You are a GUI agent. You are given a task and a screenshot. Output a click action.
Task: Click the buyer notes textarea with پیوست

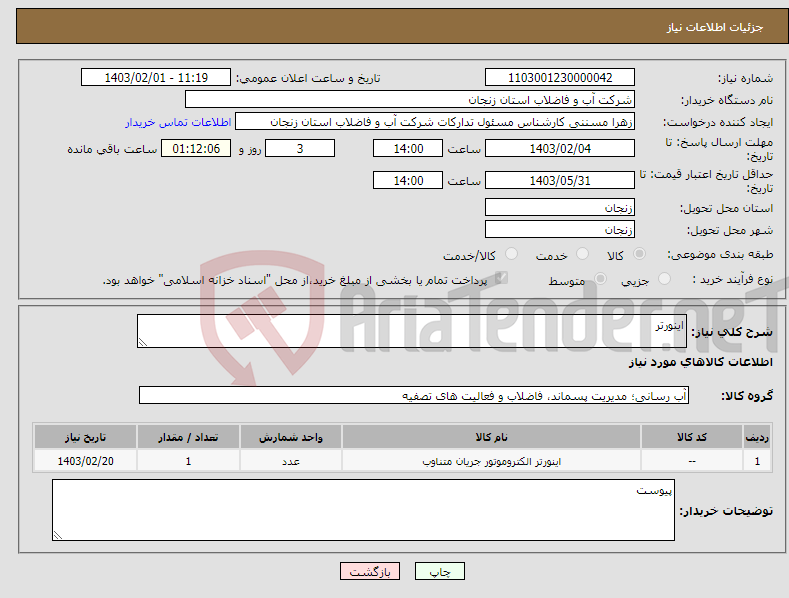(x=363, y=510)
